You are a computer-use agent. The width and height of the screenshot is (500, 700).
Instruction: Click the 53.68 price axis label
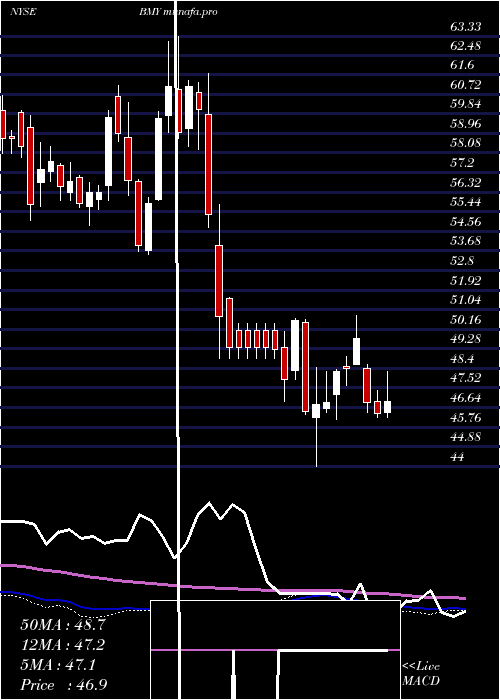(466, 241)
